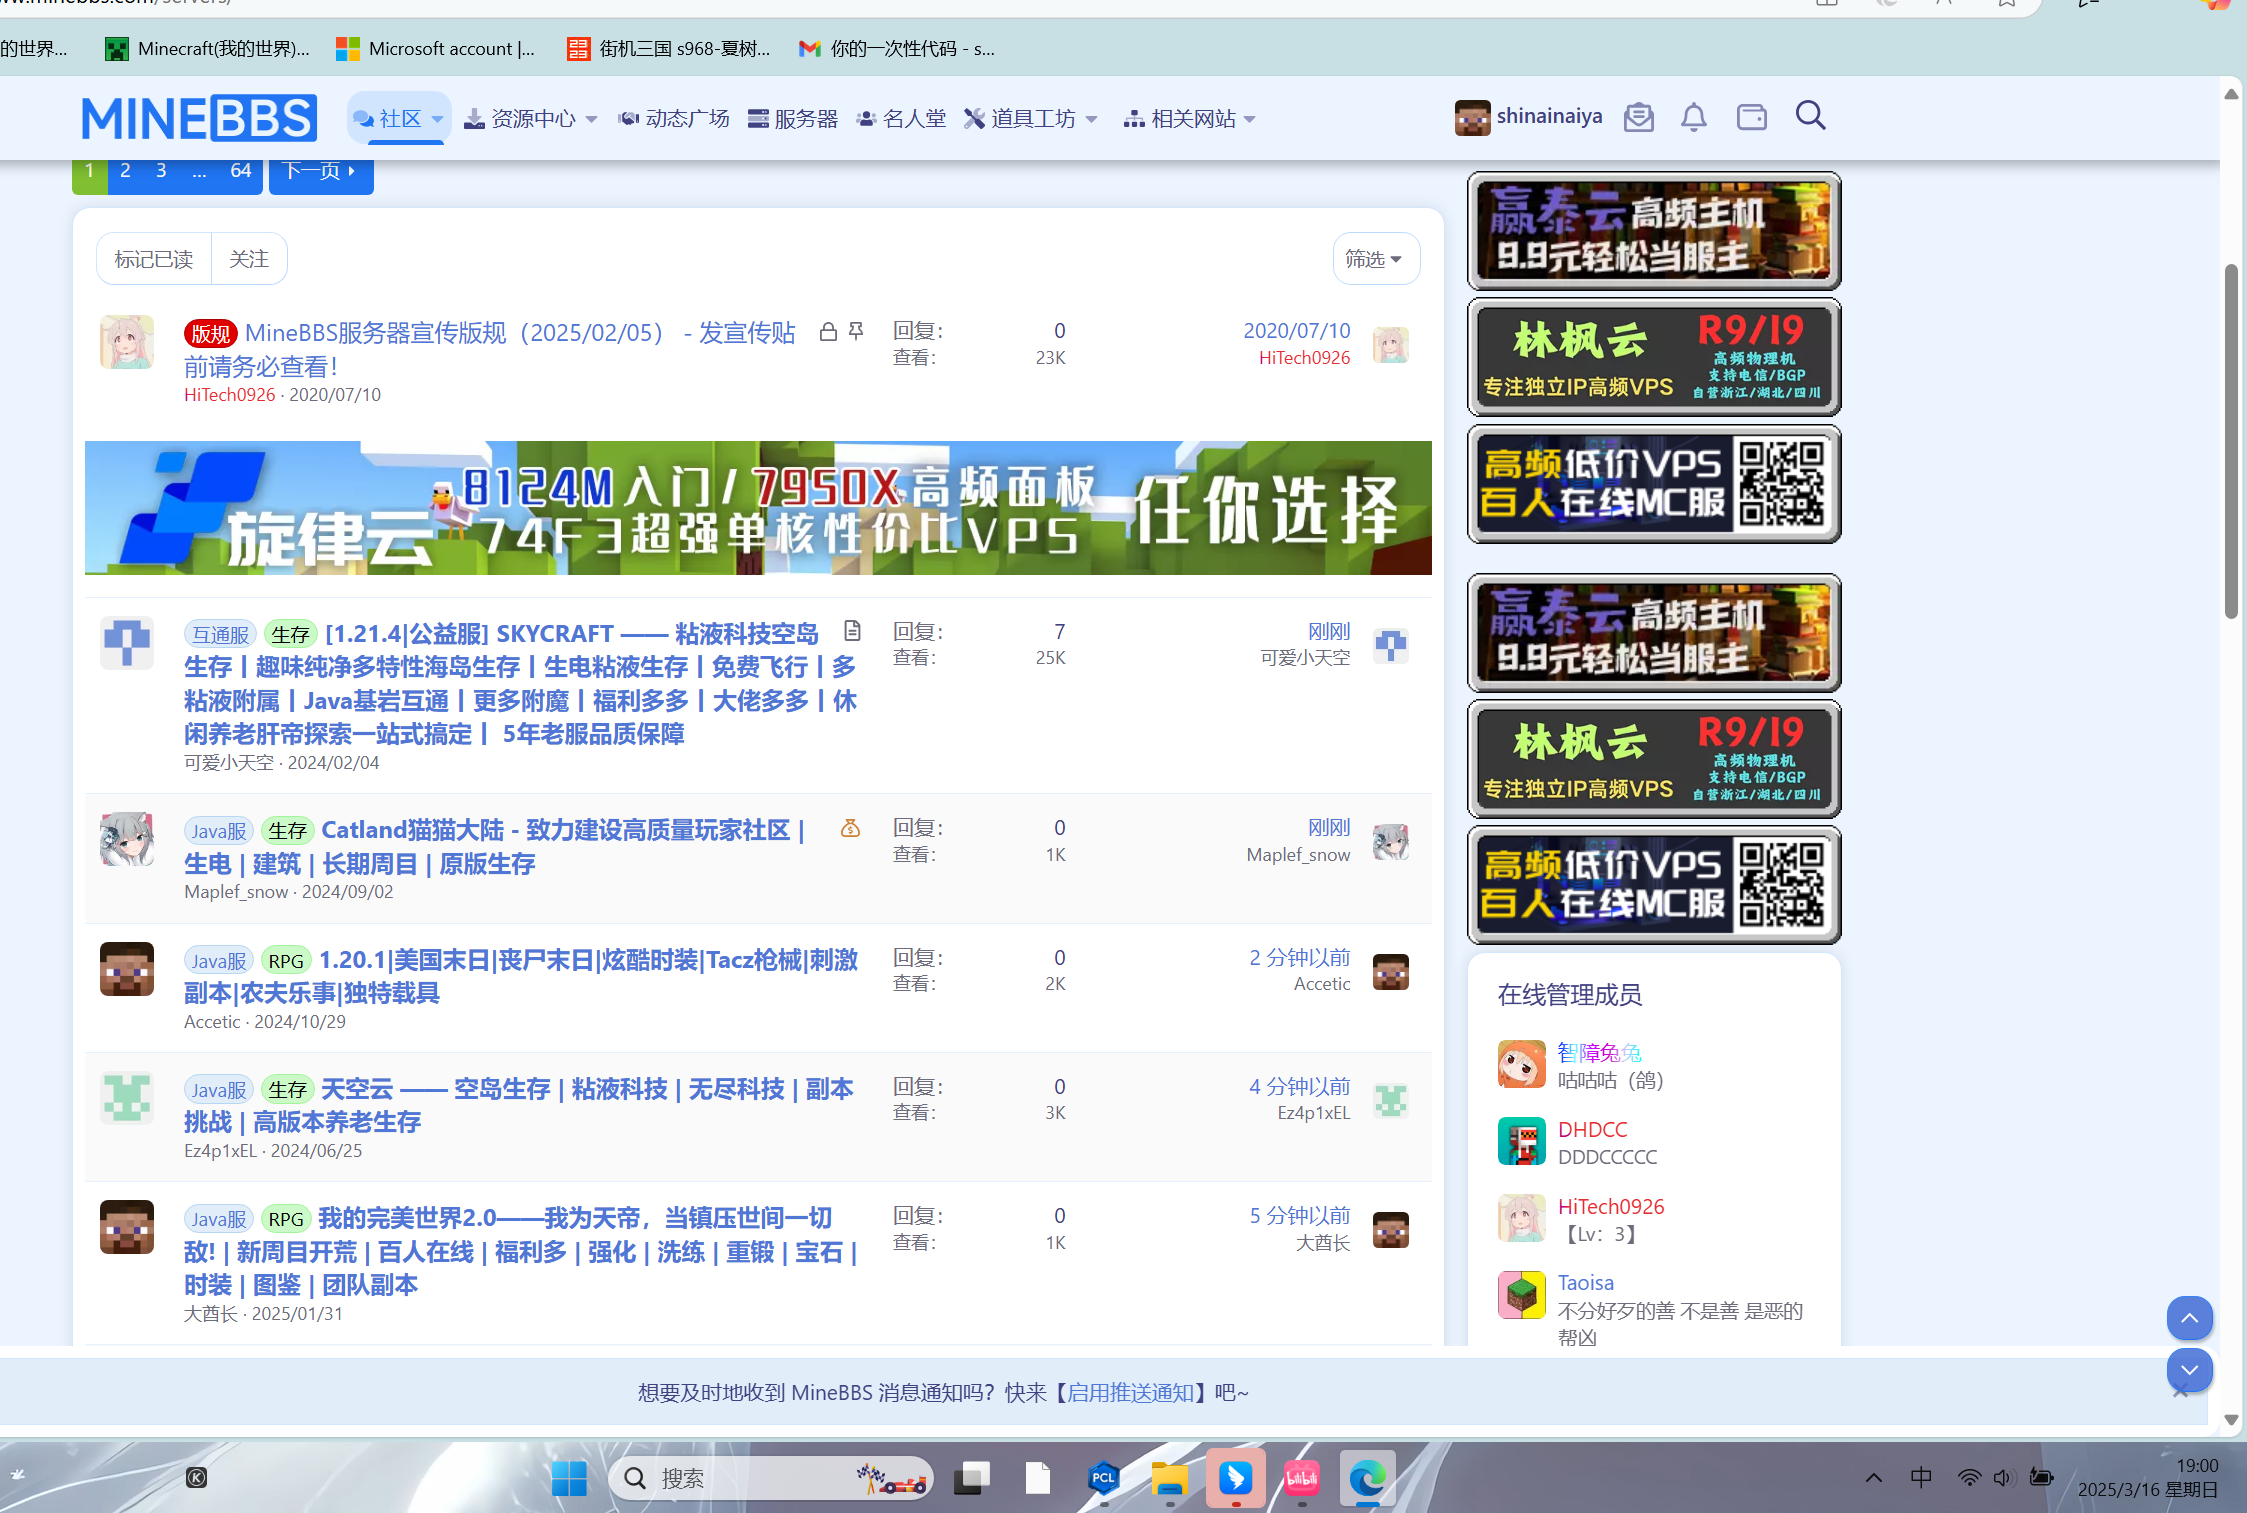Open the 天空云 空岛生存 thread
The width and height of the screenshot is (2247, 1513).
click(x=518, y=1105)
